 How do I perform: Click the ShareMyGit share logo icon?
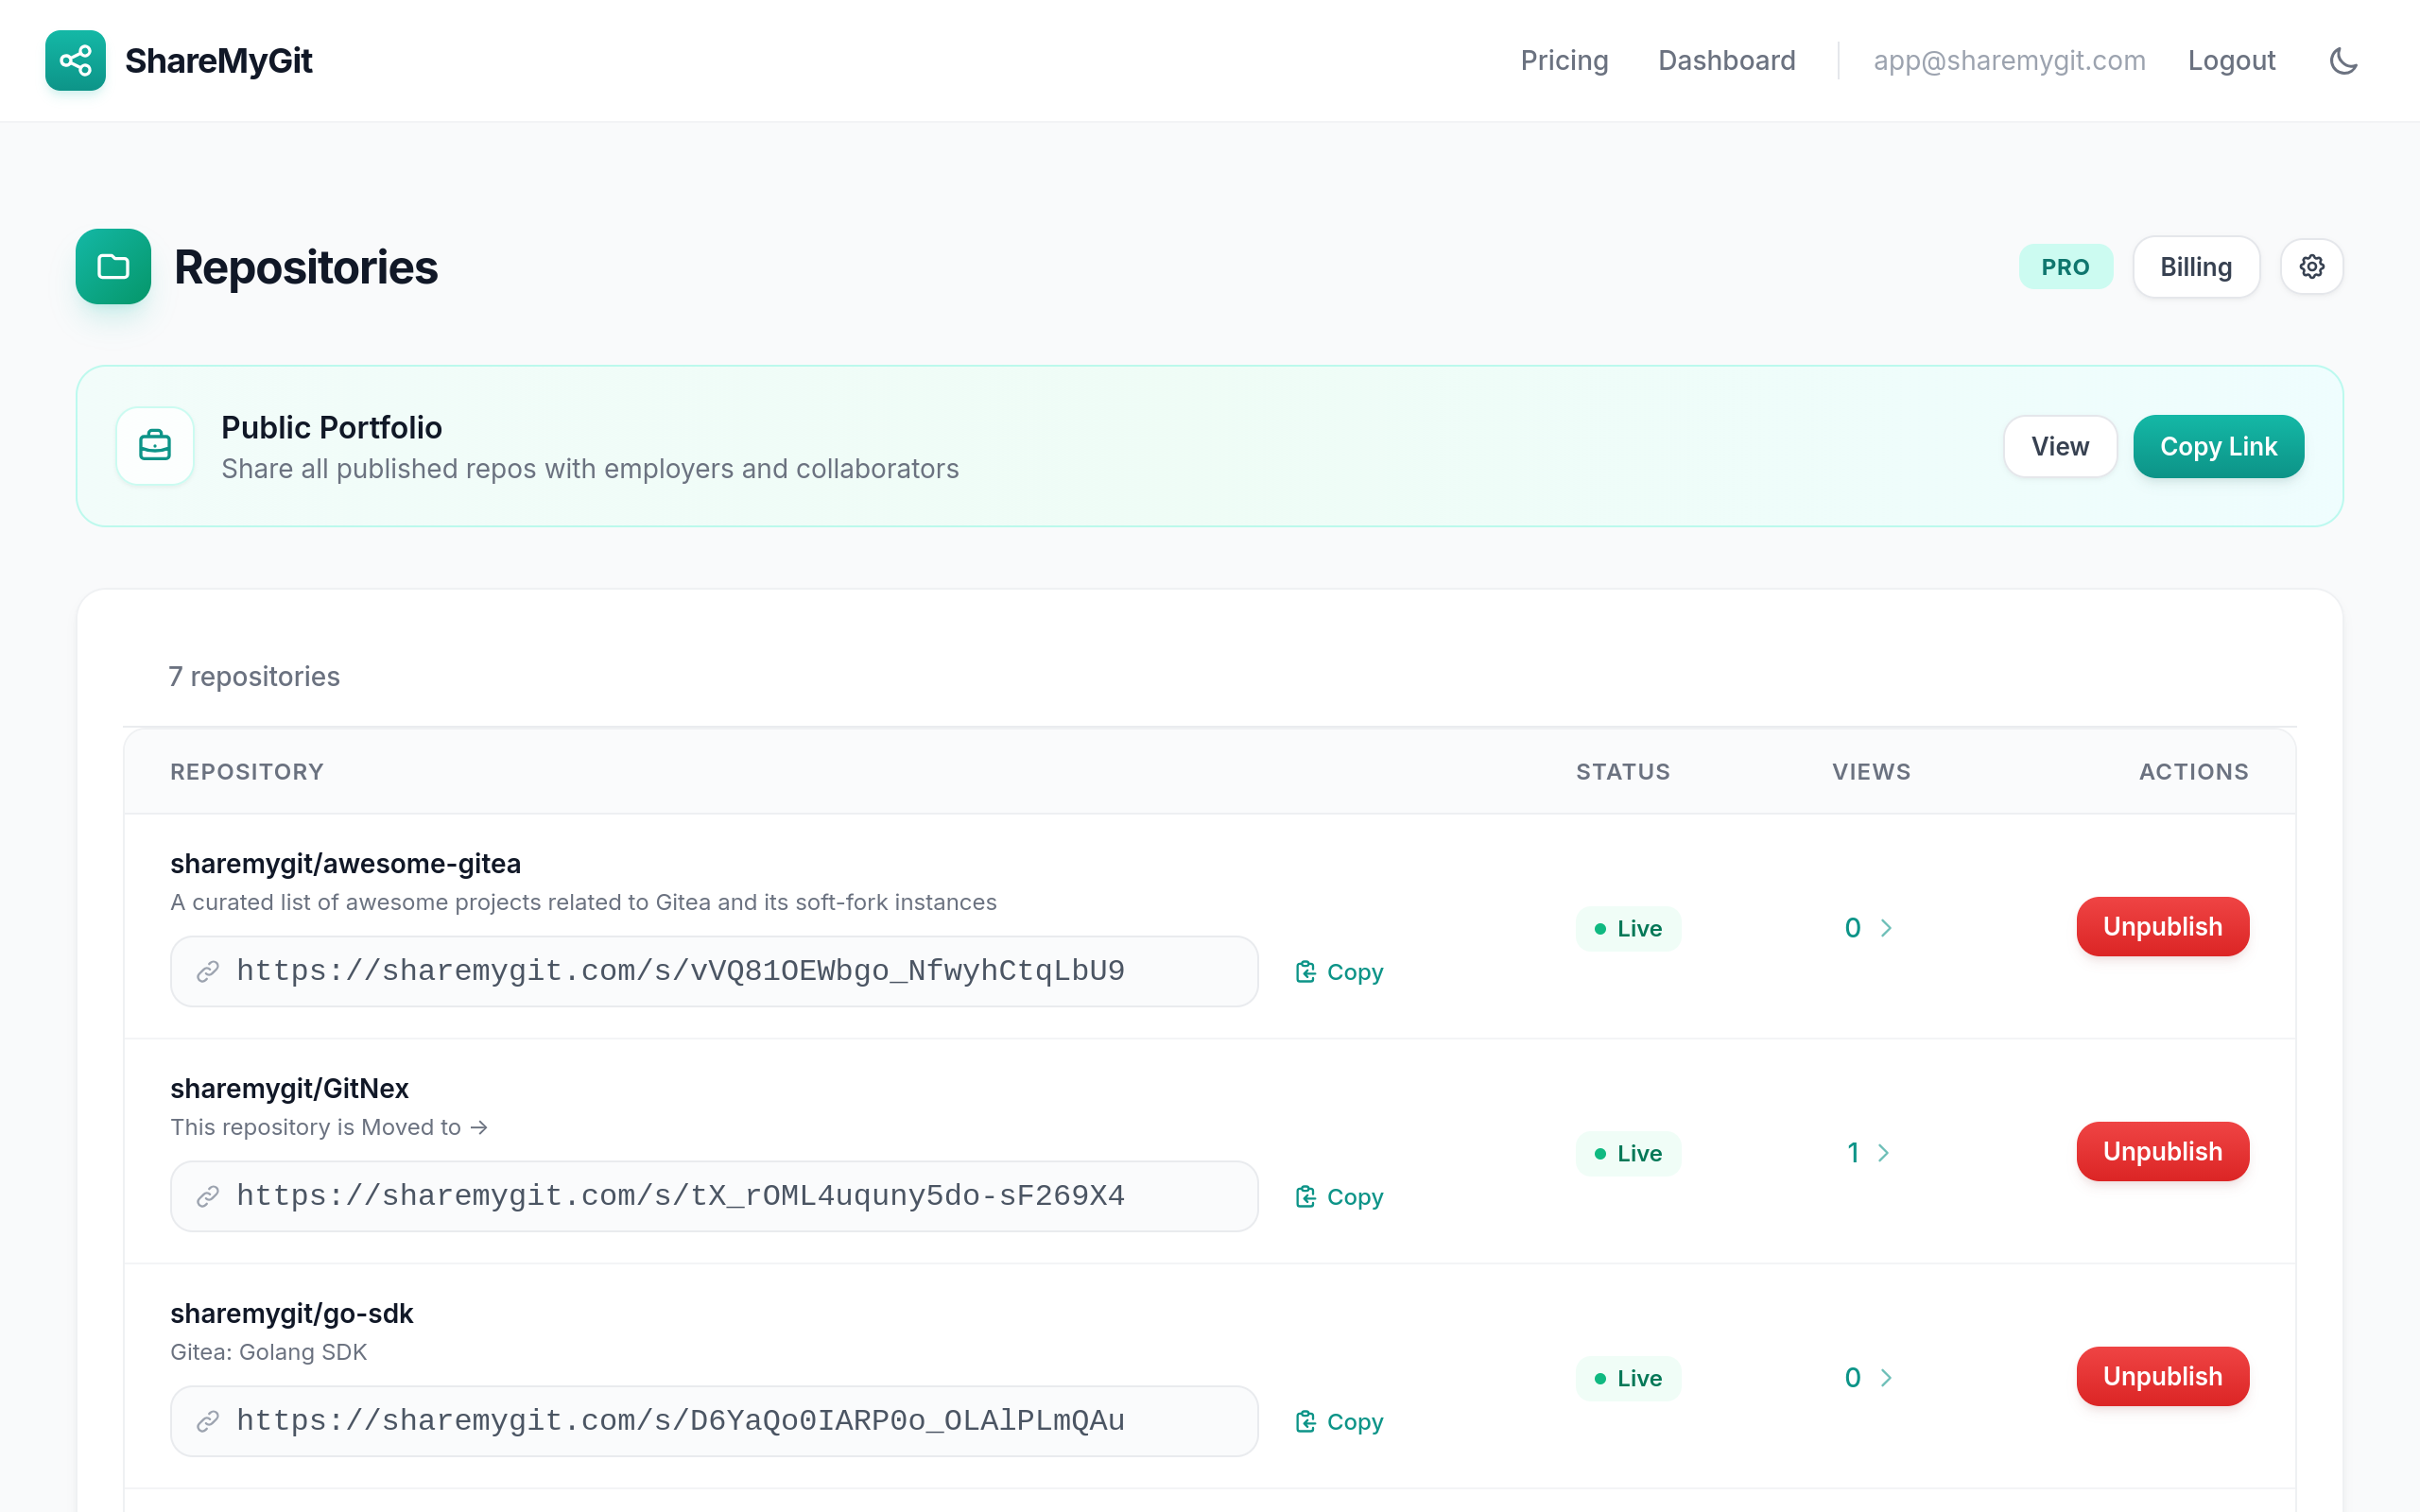(75, 60)
